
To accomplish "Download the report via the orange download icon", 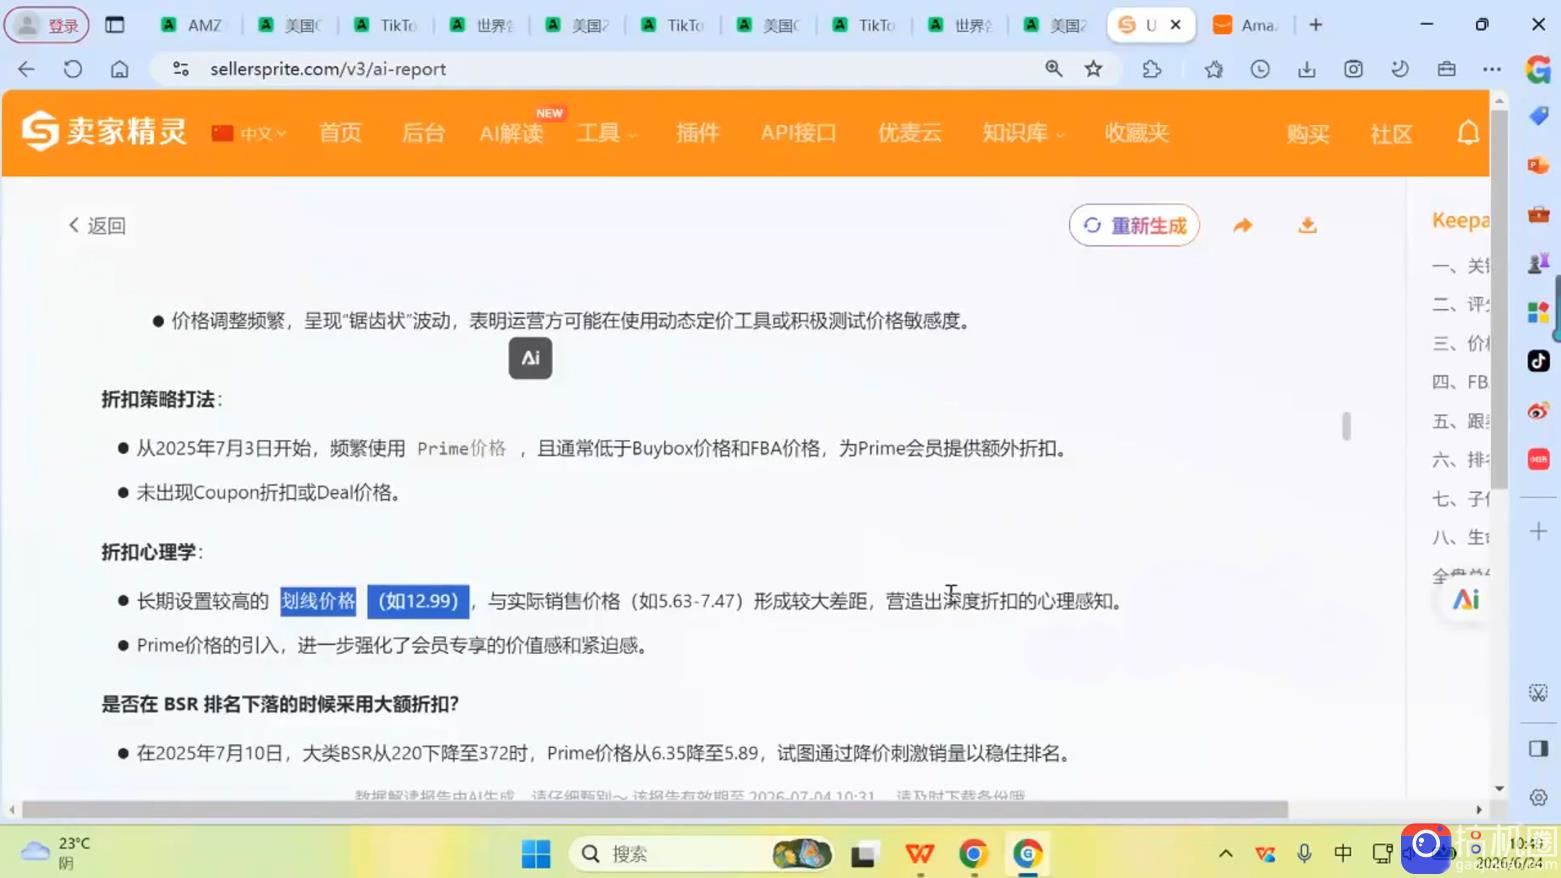I will tap(1307, 226).
